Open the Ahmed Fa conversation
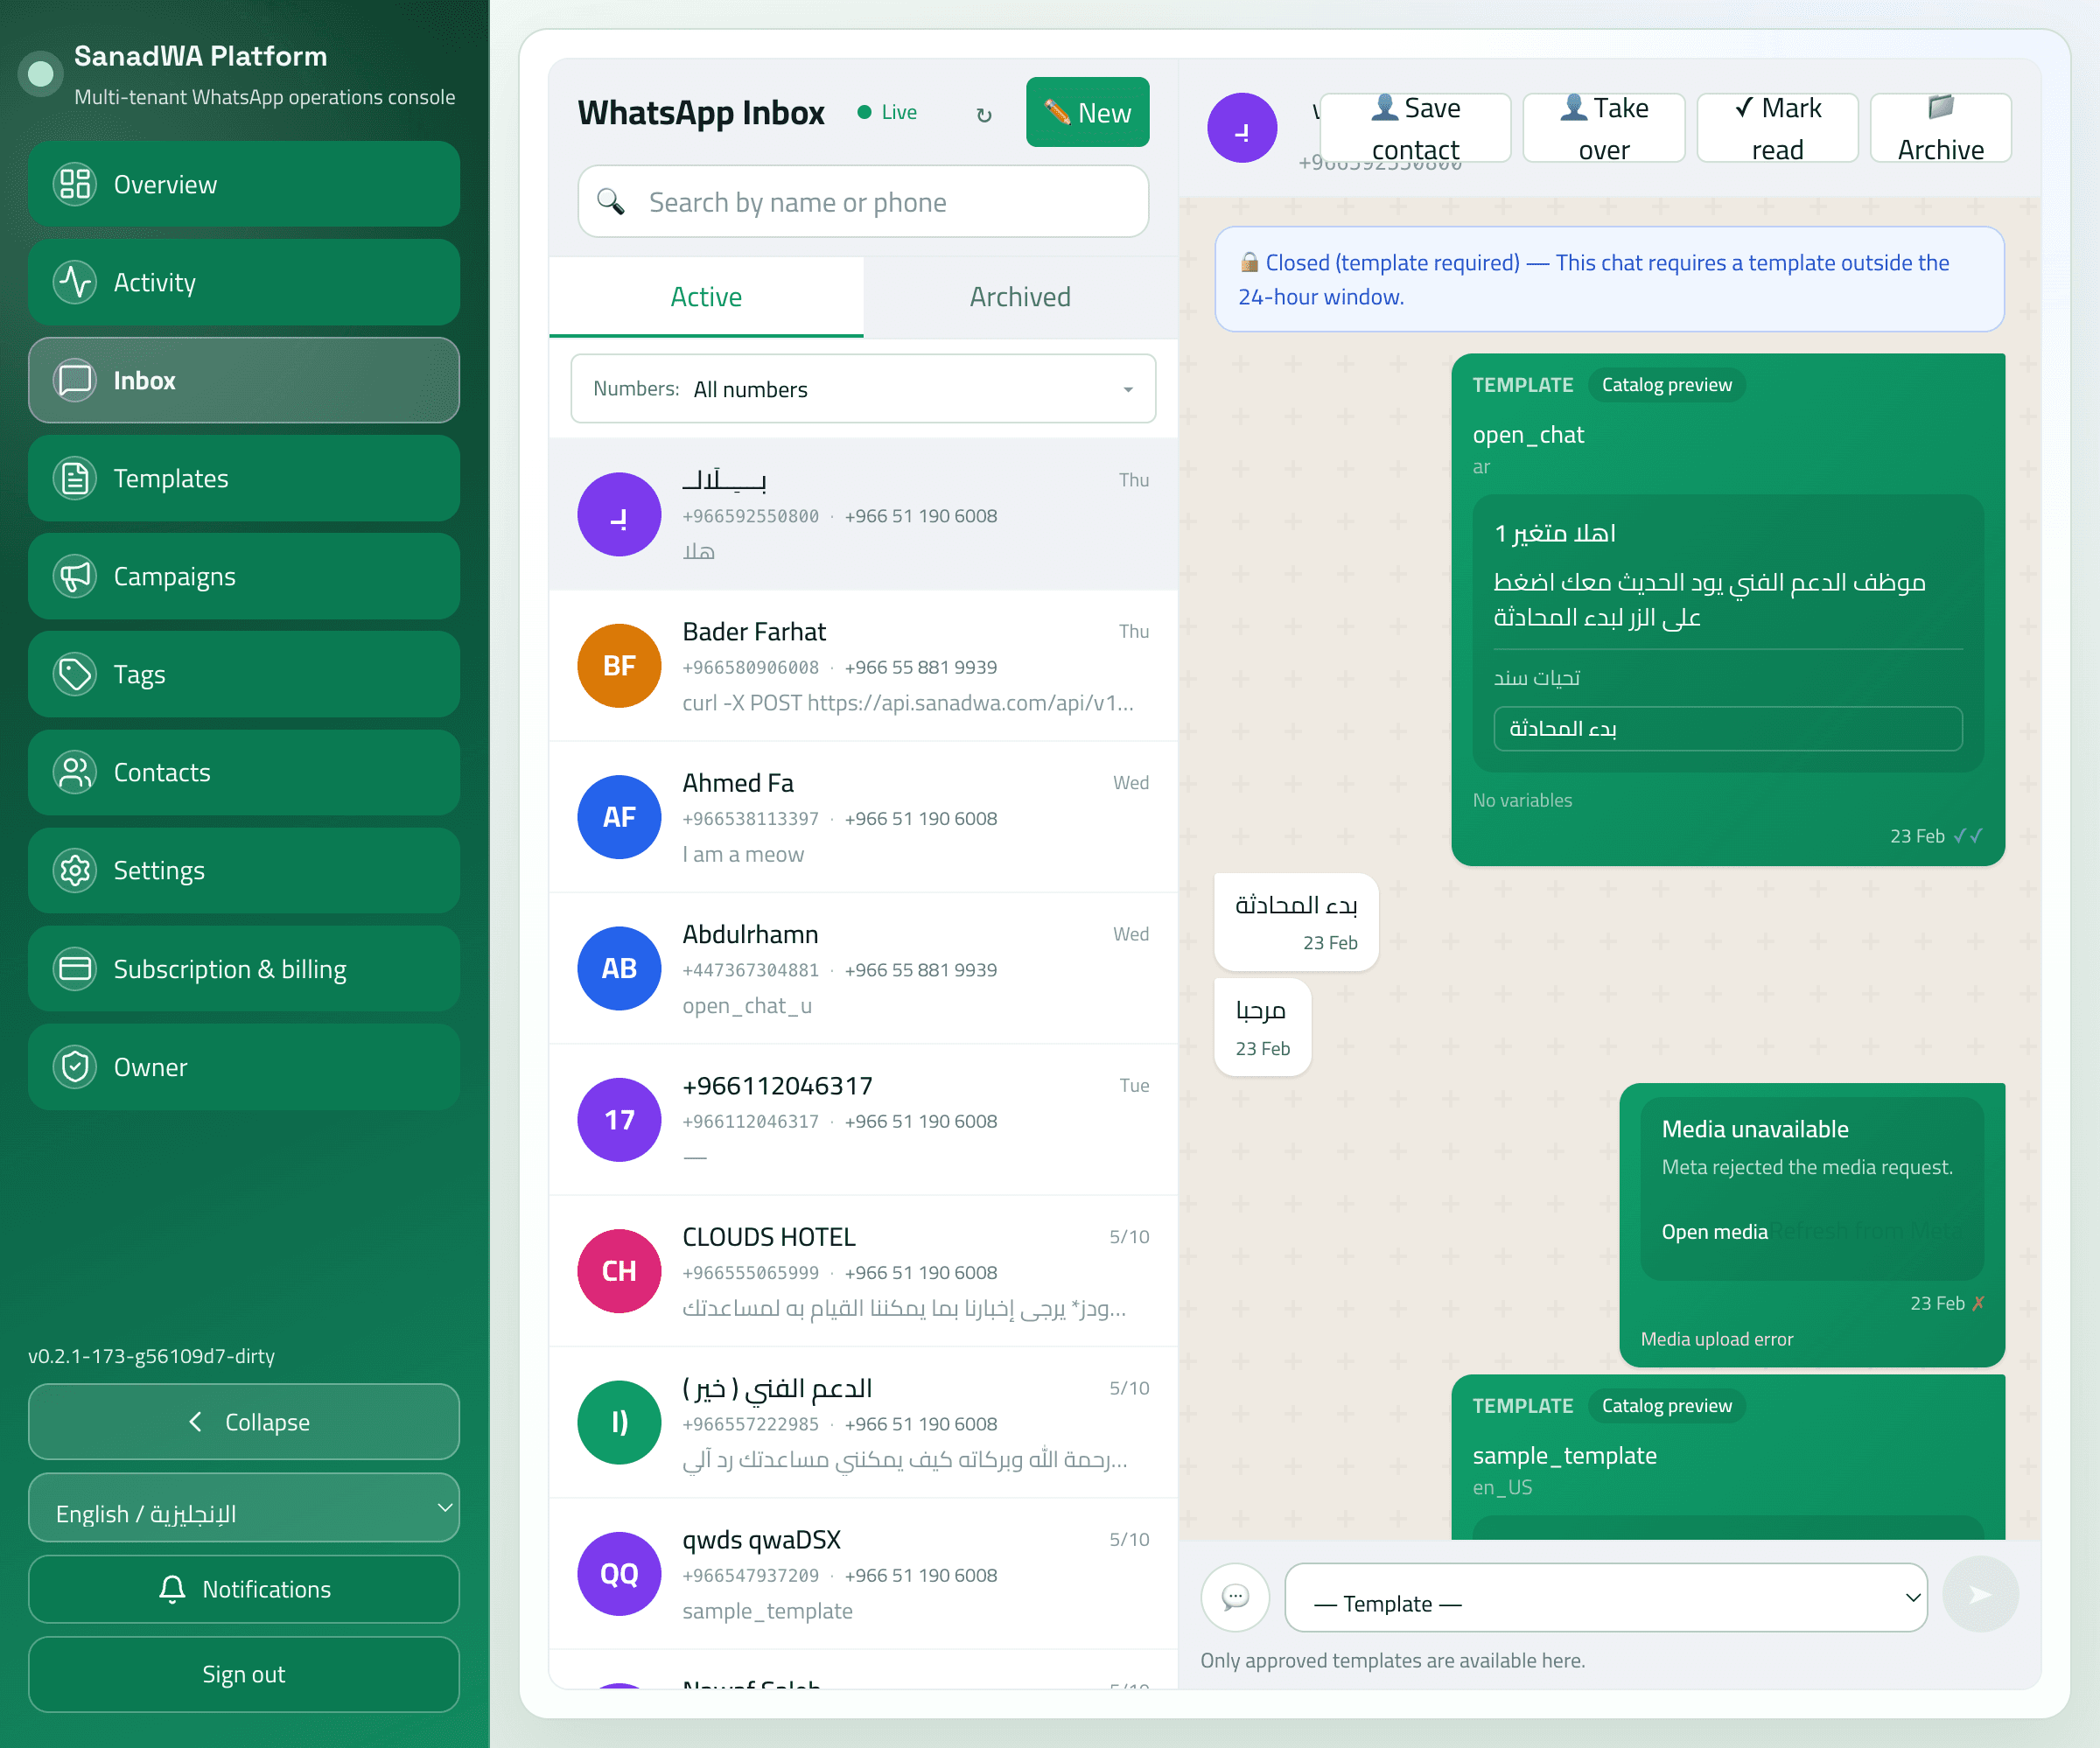The width and height of the screenshot is (2100, 1748). (x=863, y=817)
